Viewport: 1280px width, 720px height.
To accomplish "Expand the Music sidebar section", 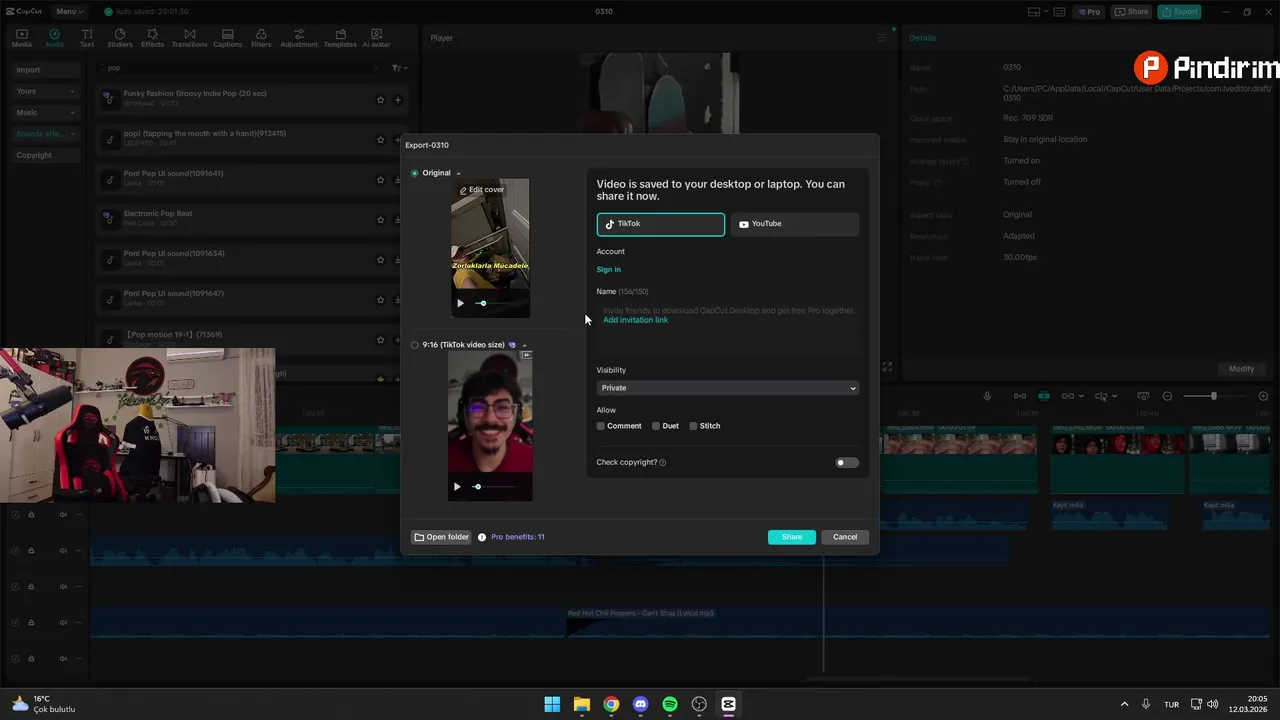I will pyautogui.click(x=46, y=112).
